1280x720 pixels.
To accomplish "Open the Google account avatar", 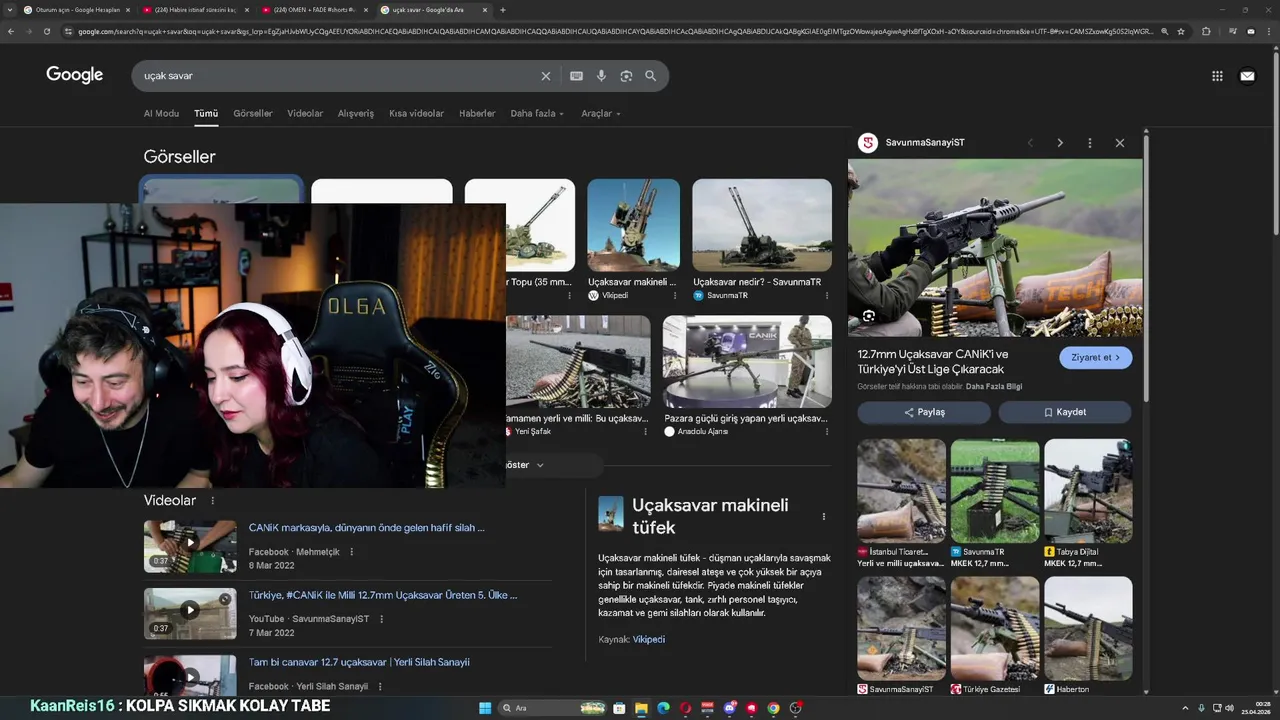I will pos(1247,76).
